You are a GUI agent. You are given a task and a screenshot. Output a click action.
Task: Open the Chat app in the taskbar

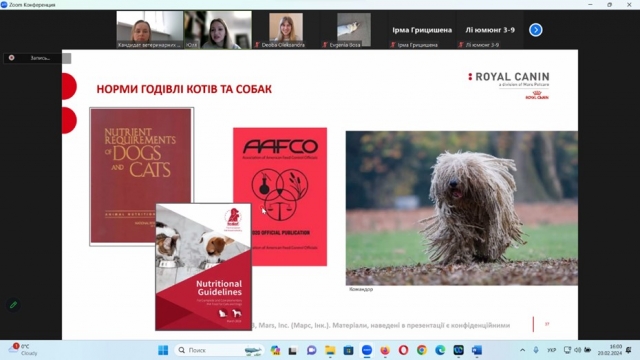click(x=311, y=350)
